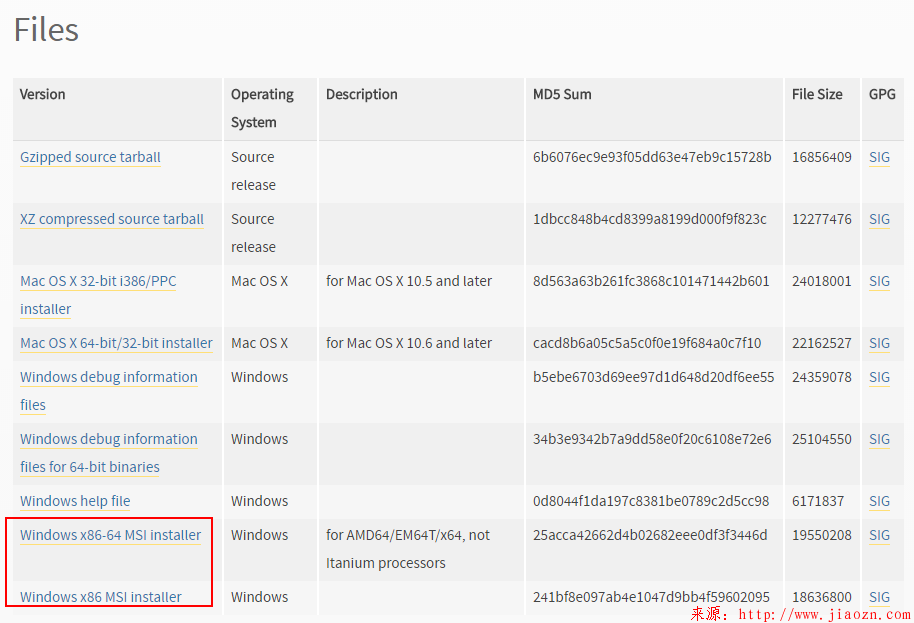Click SIG for Mac OS X 64-bit/32-bit installer
This screenshot has width=914, height=623.
pyautogui.click(x=879, y=343)
